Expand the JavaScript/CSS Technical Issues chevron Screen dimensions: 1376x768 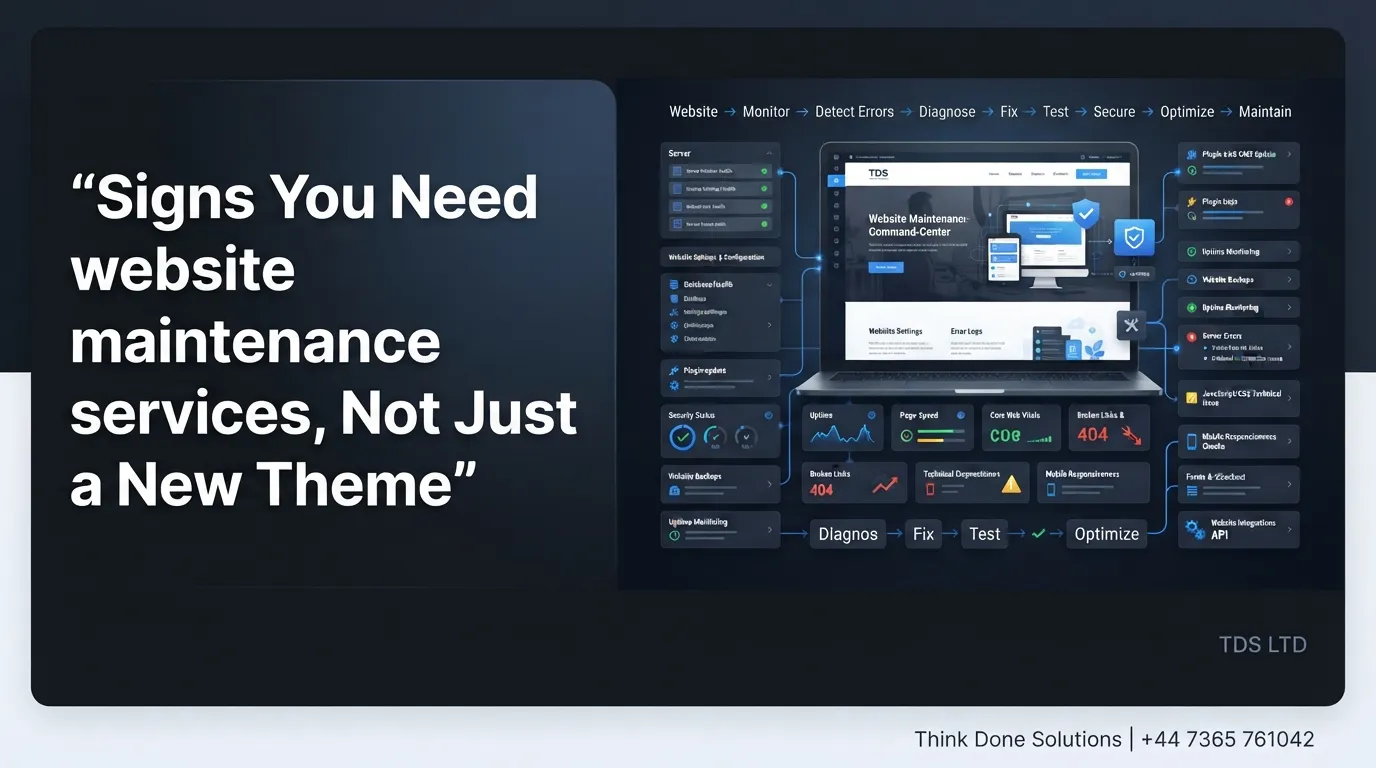tap(1289, 397)
